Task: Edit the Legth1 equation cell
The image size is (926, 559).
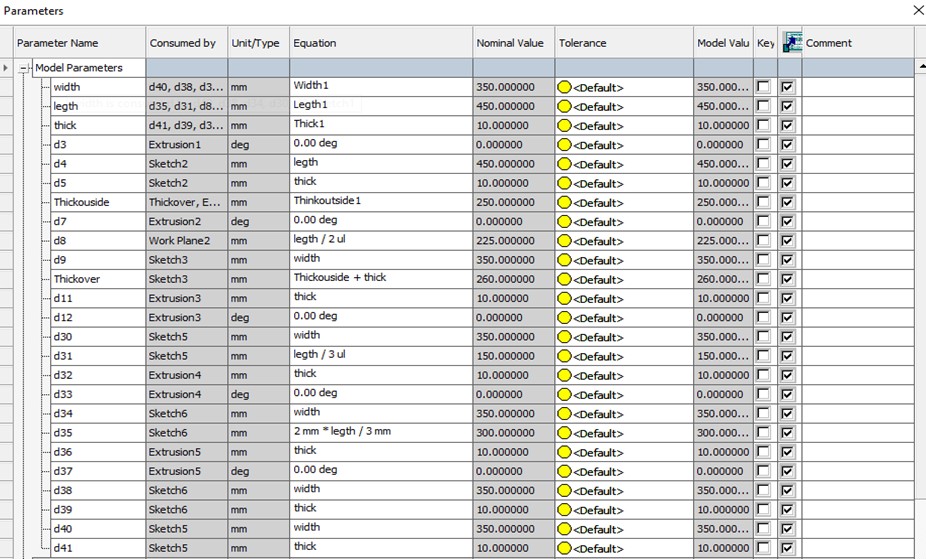Action: (x=381, y=106)
